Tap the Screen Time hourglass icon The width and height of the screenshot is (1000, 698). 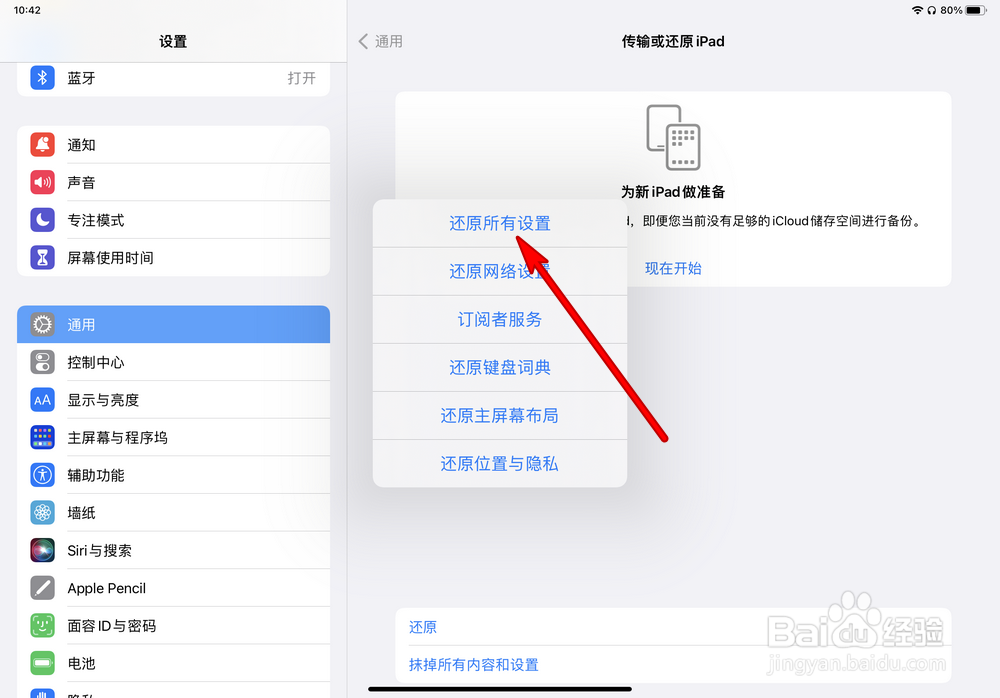click(x=42, y=258)
